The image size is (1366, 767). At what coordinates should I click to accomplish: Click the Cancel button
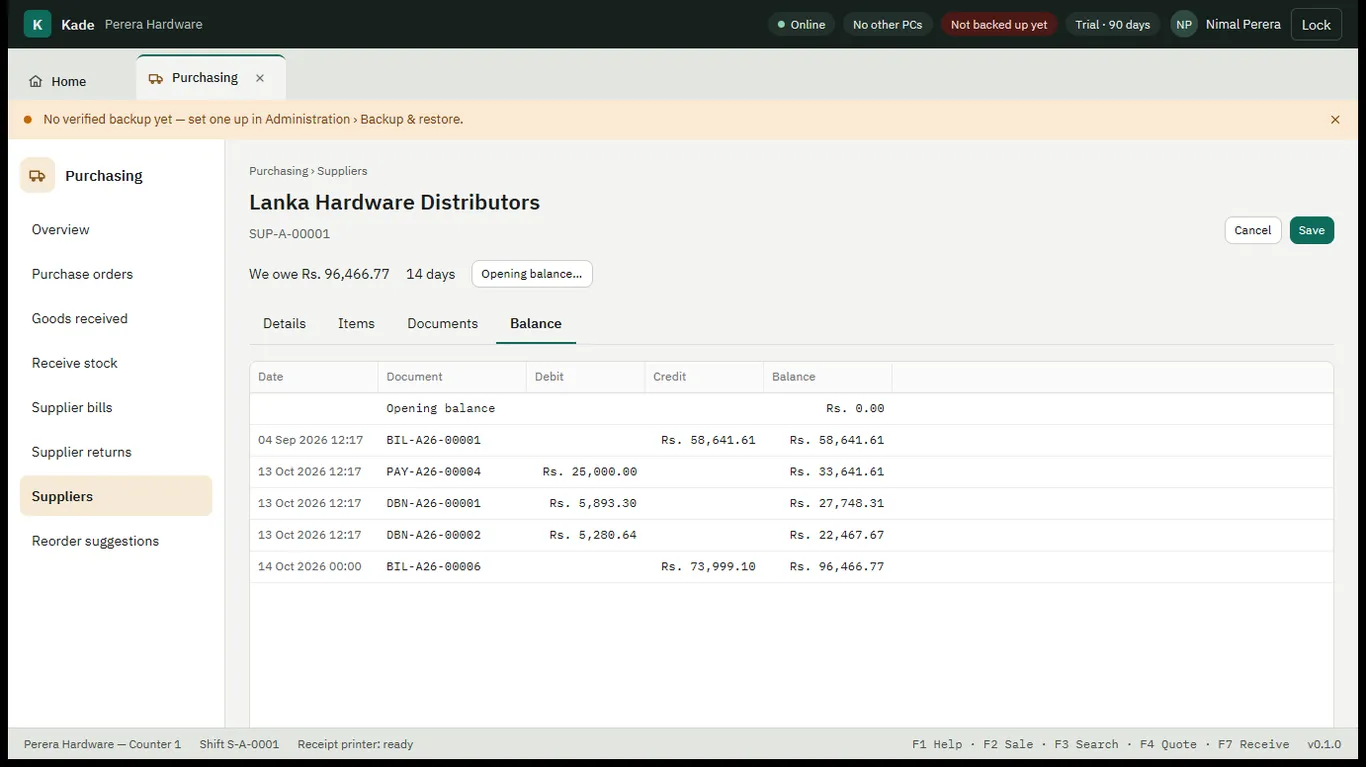[1253, 230]
